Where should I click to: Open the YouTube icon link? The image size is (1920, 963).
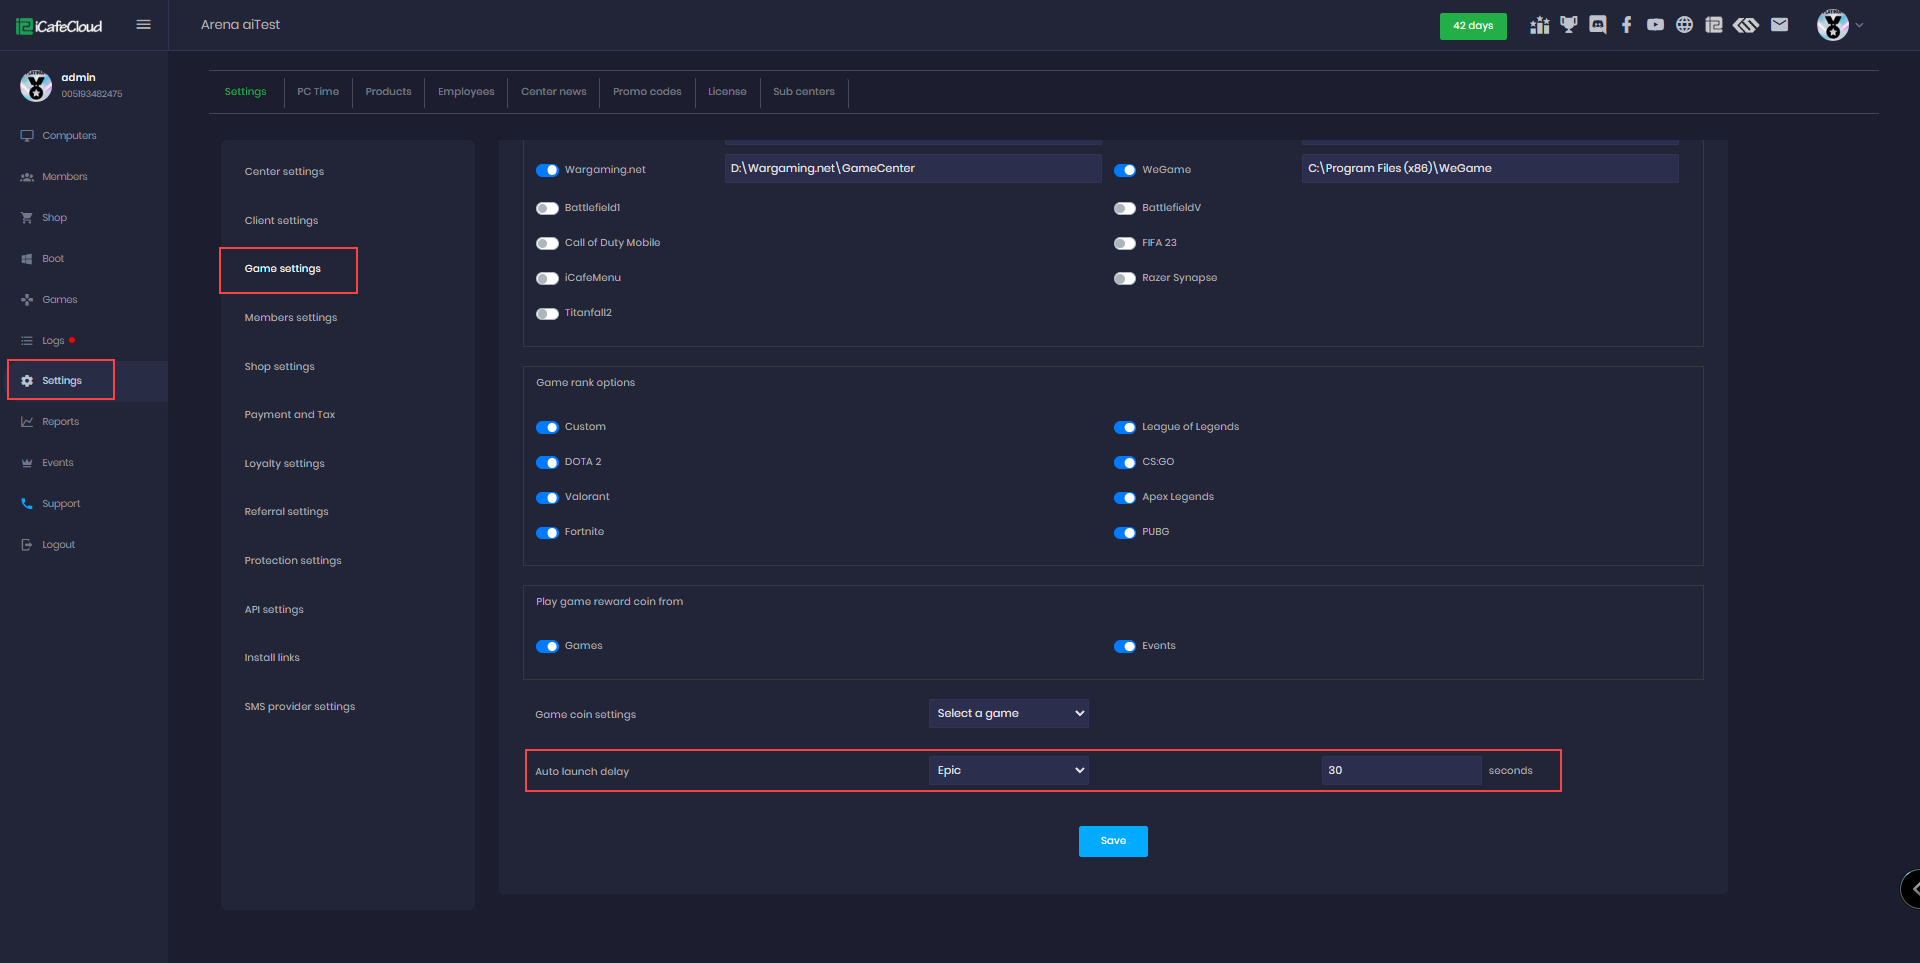click(x=1656, y=25)
